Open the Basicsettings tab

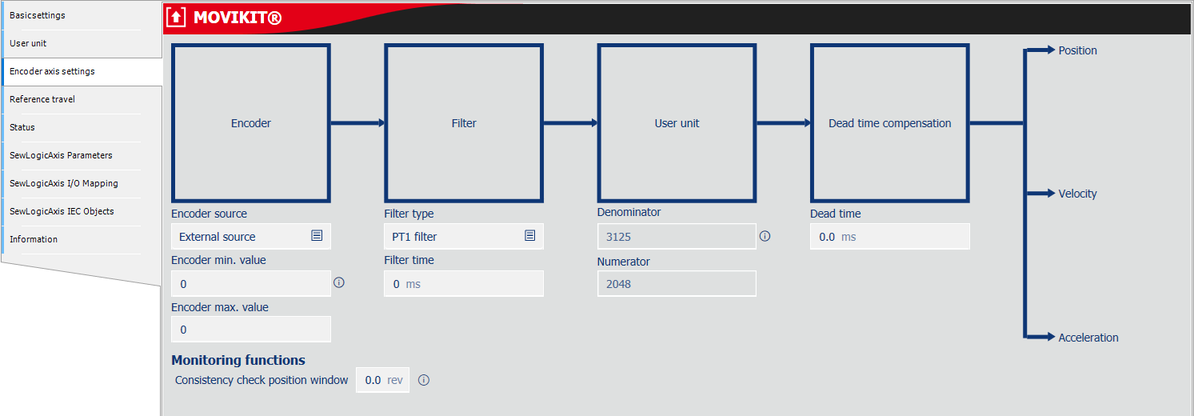click(x=80, y=15)
